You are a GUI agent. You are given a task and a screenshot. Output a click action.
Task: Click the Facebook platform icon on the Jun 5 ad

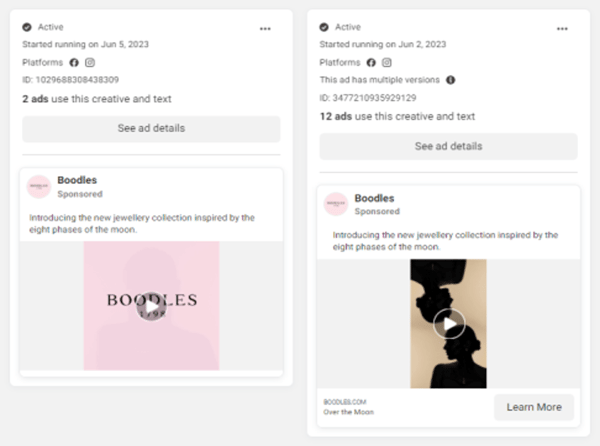[x=74, y=62]
